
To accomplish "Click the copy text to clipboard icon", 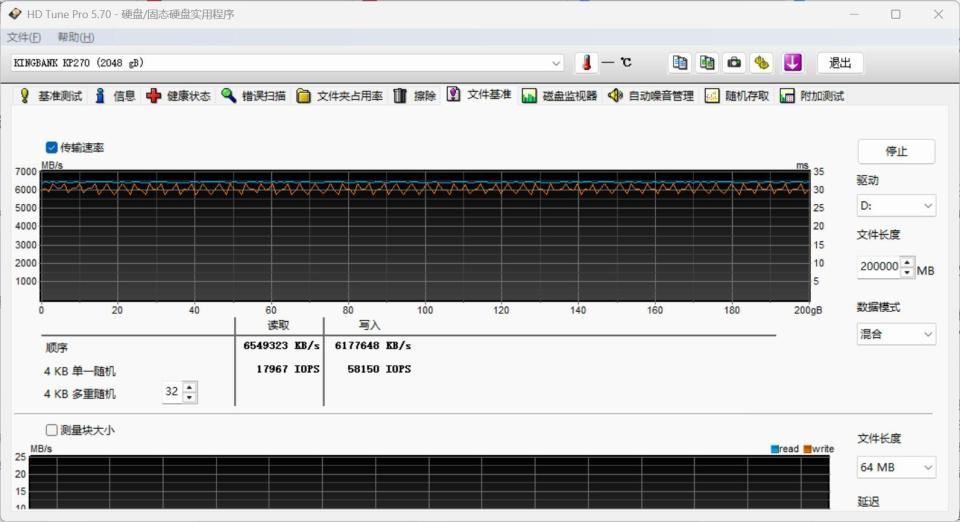I will tap(680, 63).
